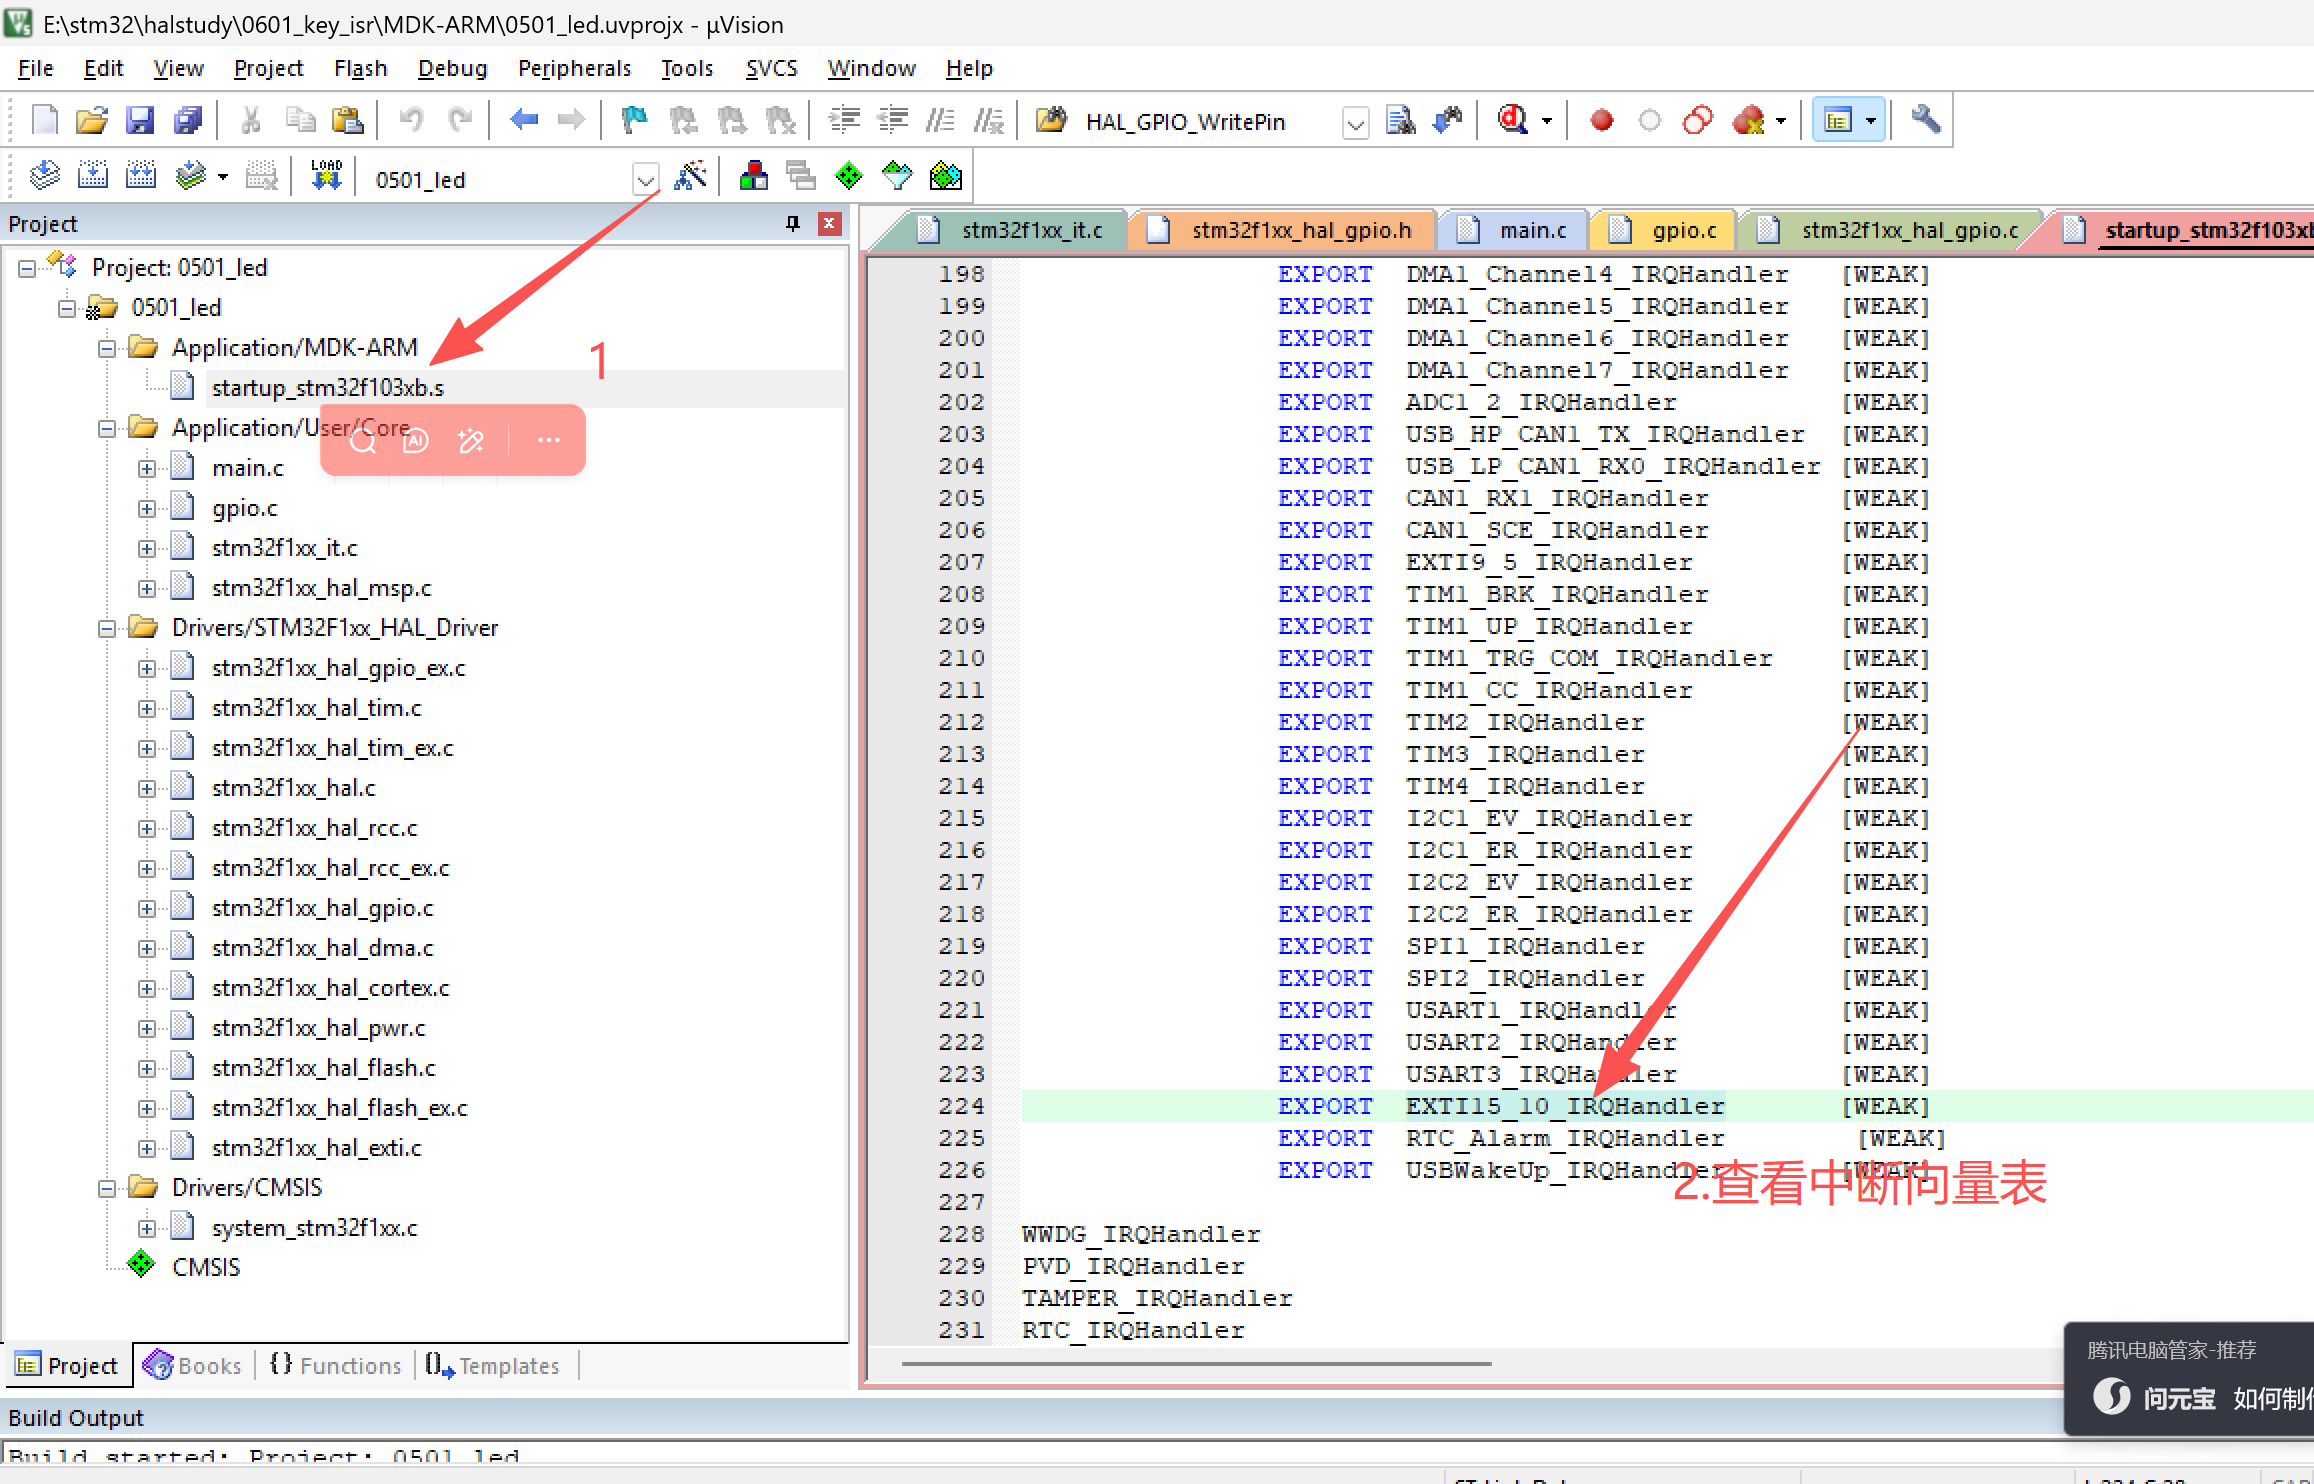Collapse the Drivers/STM32F1xx_HAL_Driver folder
Viewport: 2314px width, 1484px height.
click(x=107, y=628)
